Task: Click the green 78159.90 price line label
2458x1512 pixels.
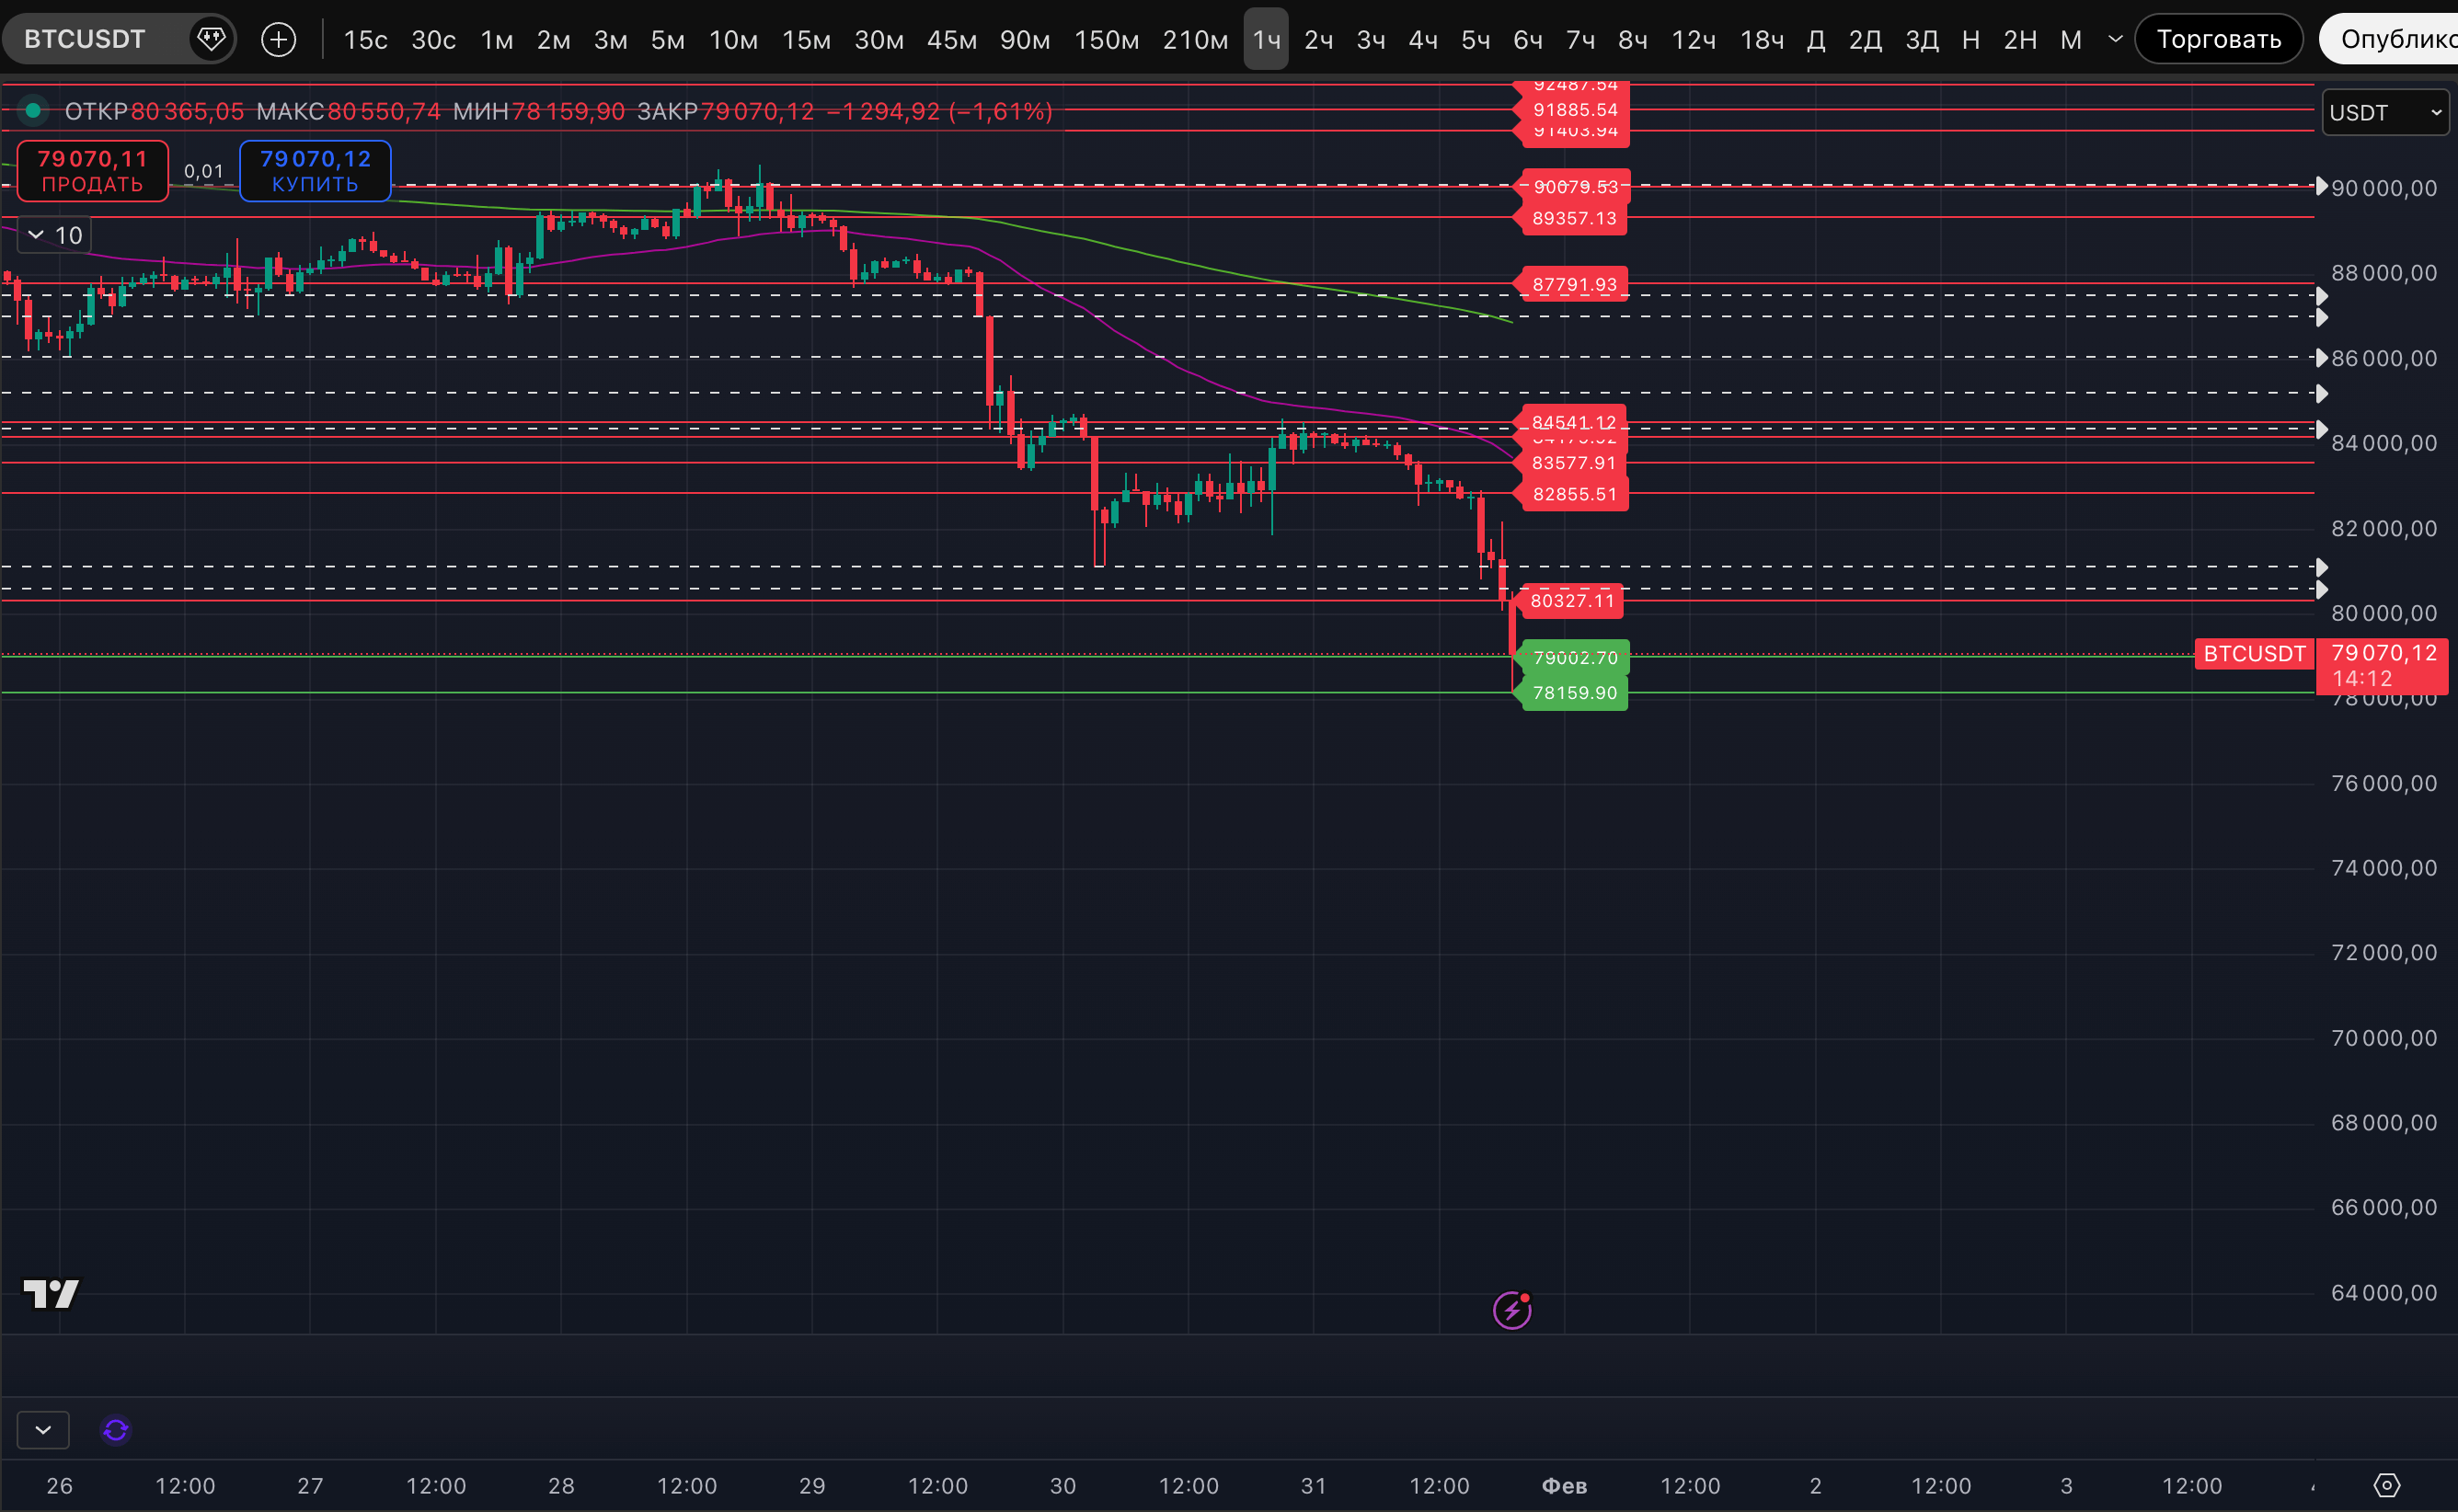Action: pos(1574,693)
